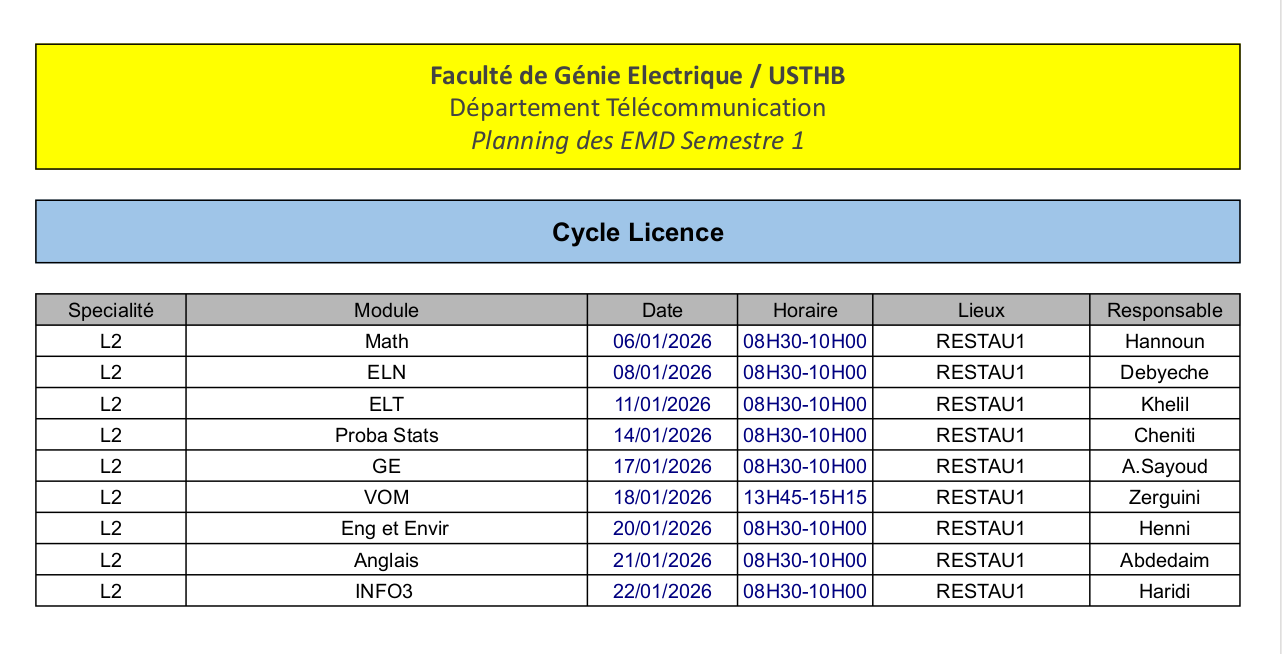Viewport: 1282px width, 654px height.
Task: Click the 'Cycle Licence' blue banner
Action: coord(638,232)
